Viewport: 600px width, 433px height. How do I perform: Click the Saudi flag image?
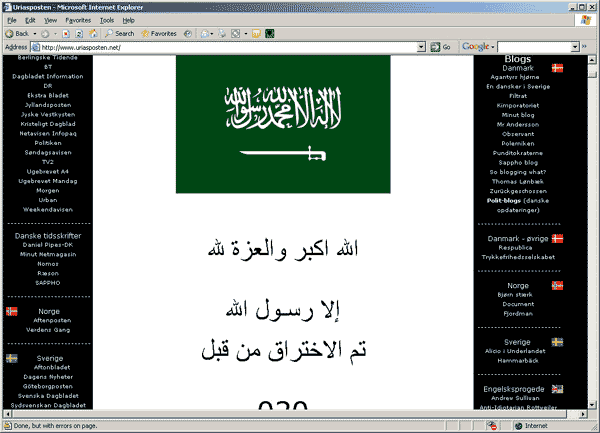[x=283, y=124]
